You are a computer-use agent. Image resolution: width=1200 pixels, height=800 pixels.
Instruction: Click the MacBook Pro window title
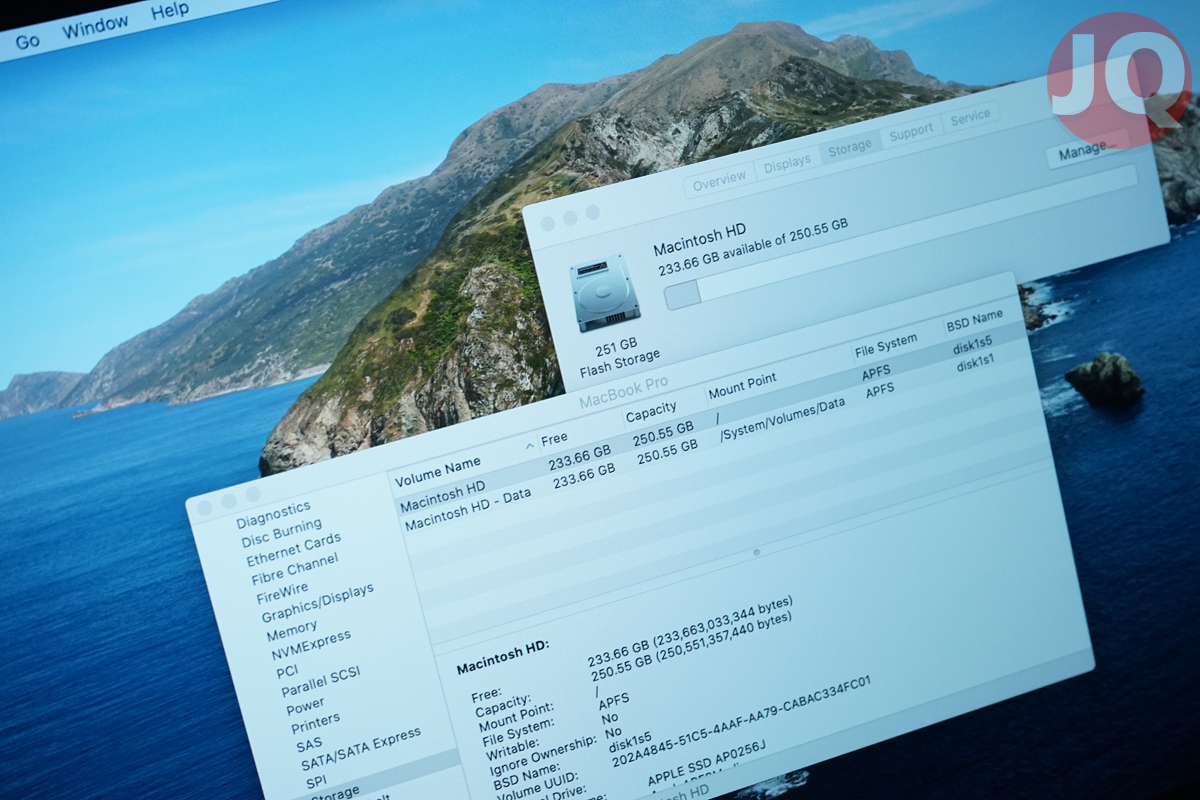click(624, 390)
